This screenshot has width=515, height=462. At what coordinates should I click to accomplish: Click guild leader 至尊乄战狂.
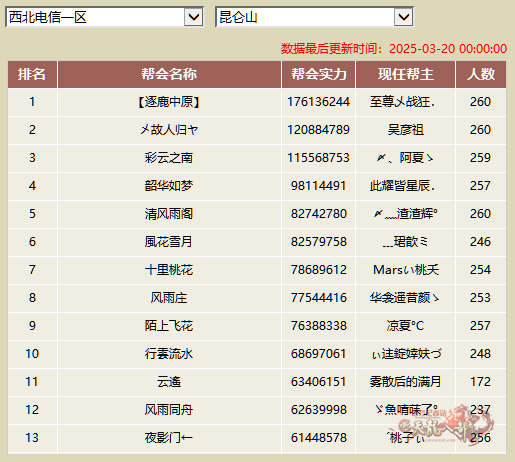pyautogui.click(x=402, y=102)
